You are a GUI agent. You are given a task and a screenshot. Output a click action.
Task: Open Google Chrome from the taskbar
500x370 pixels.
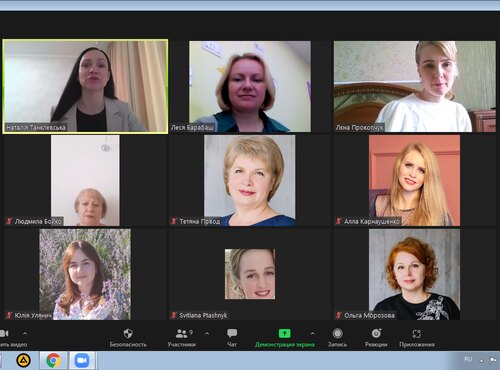point(53,360)
